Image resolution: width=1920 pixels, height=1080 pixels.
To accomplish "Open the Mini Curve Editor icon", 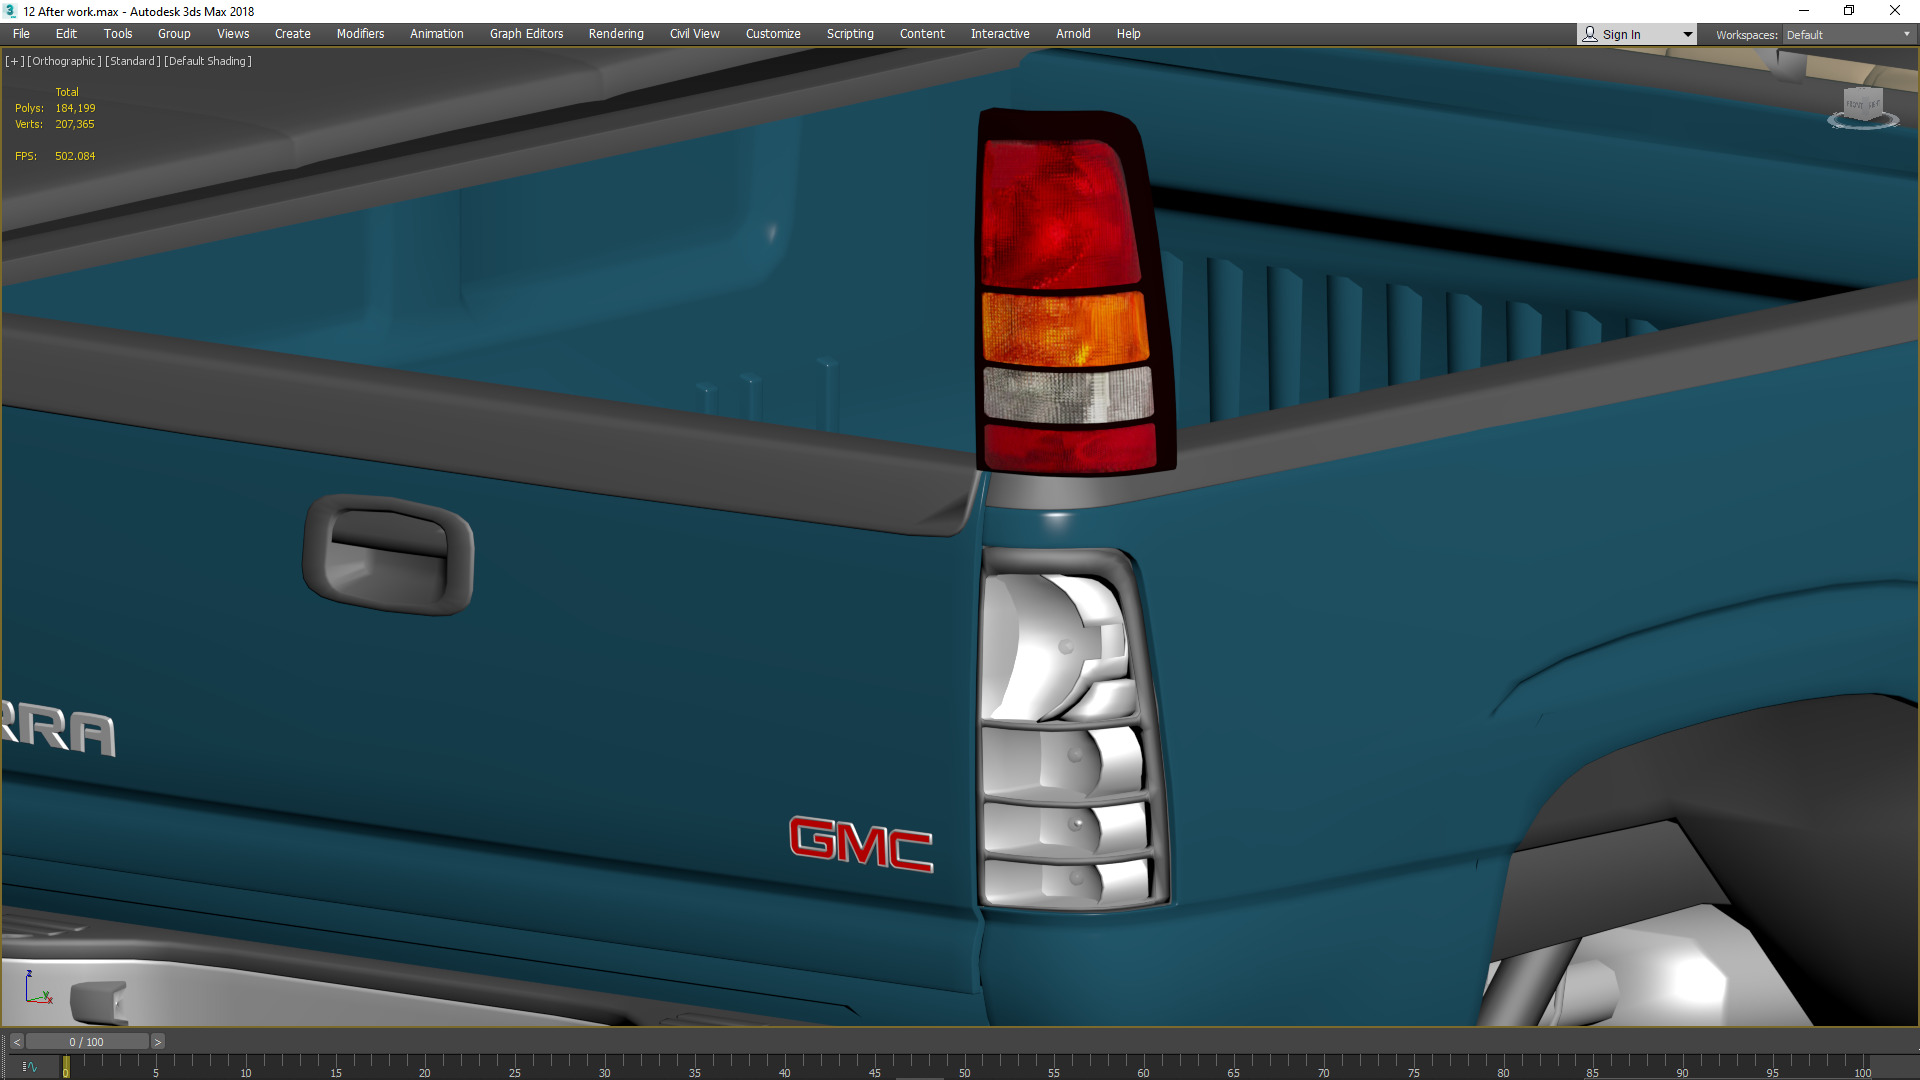I will tap(30, 1067).
